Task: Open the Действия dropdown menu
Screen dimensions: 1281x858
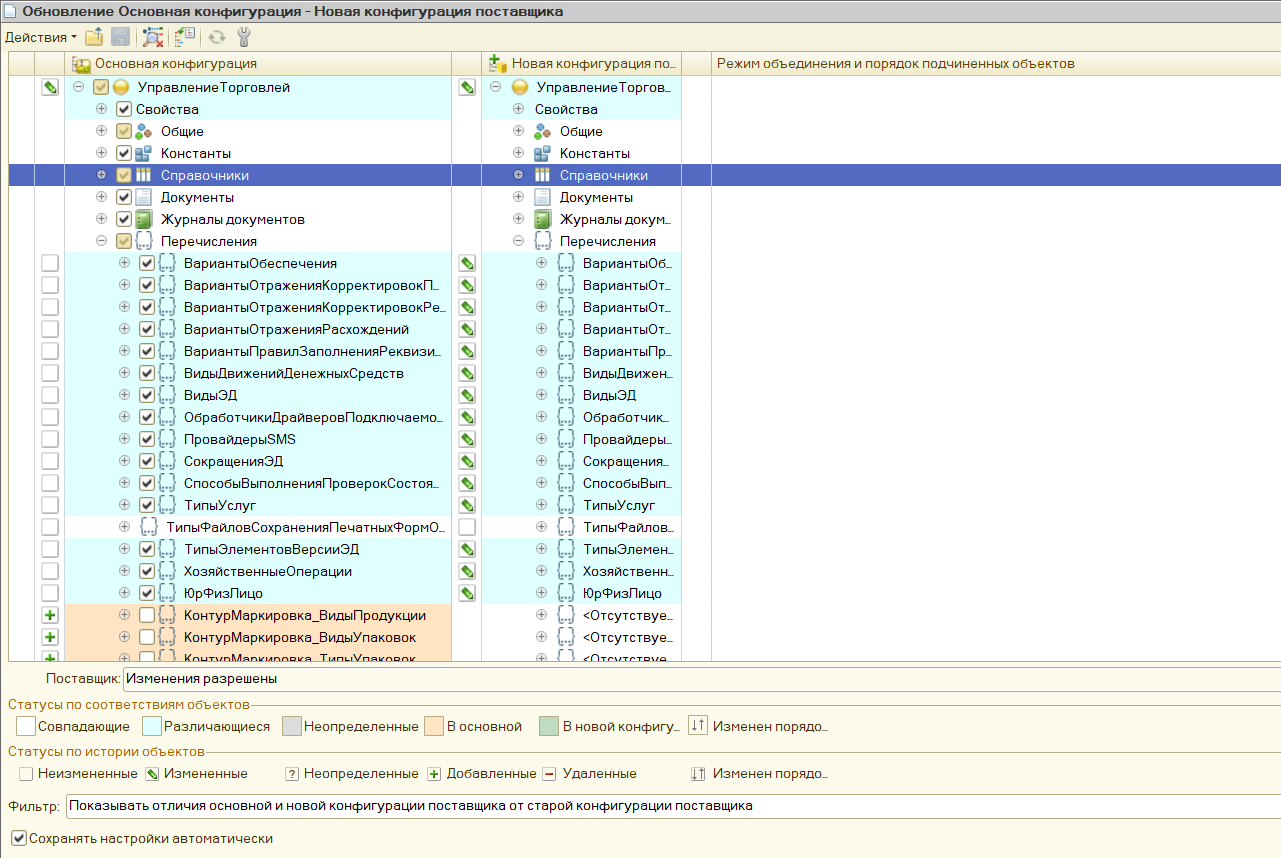Action: (x=40, y=37)
